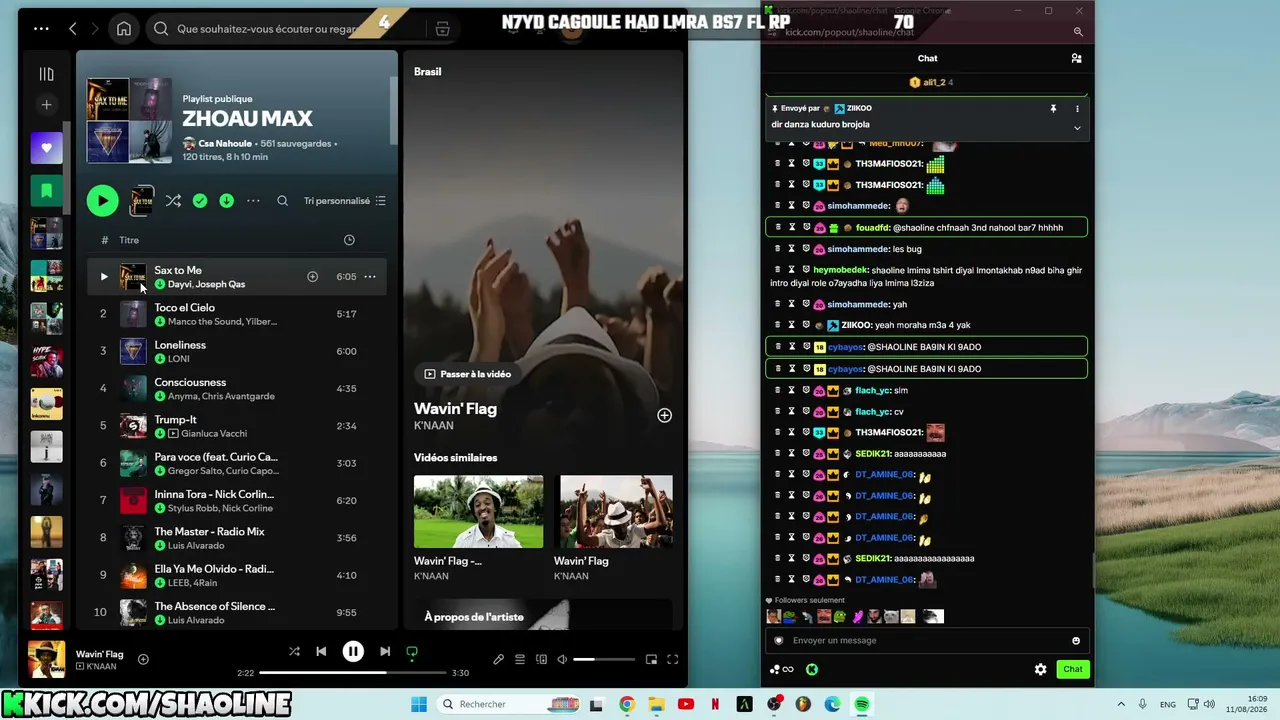Open Liked Songs in the sidebar
Image resolution: width=1280 pixels, height=720 pixels.
point(46,148)
